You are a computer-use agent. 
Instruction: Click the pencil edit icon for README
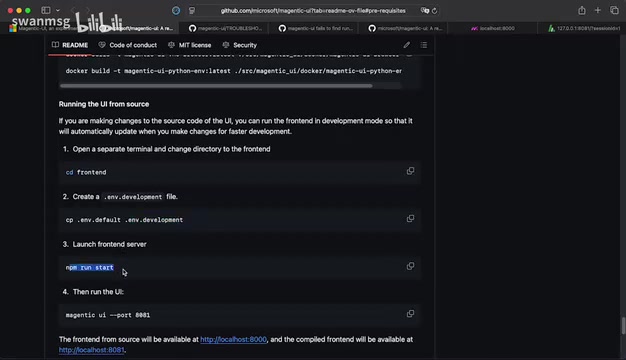(x=406, y=45)
